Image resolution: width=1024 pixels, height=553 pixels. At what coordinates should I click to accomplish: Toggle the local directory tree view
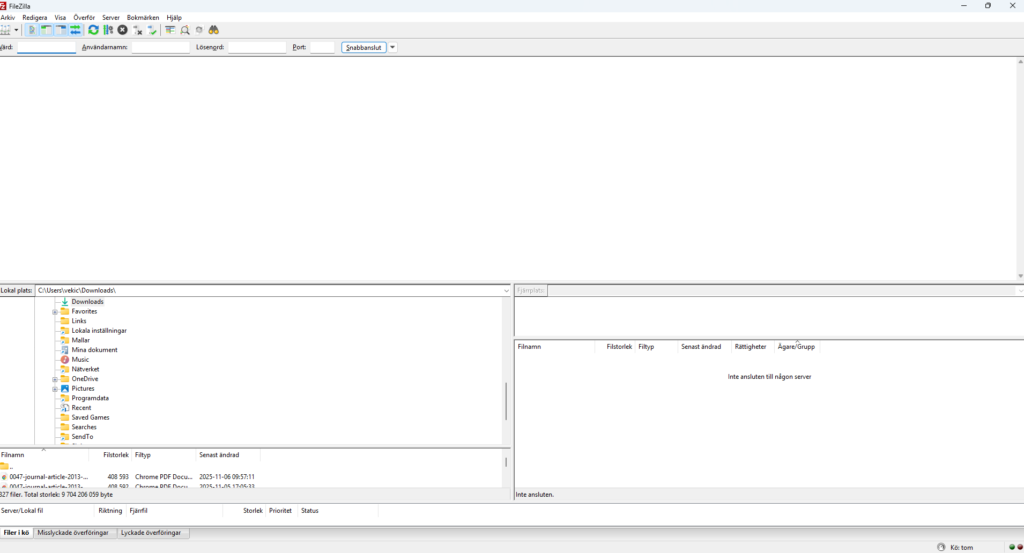pos(46,30)
